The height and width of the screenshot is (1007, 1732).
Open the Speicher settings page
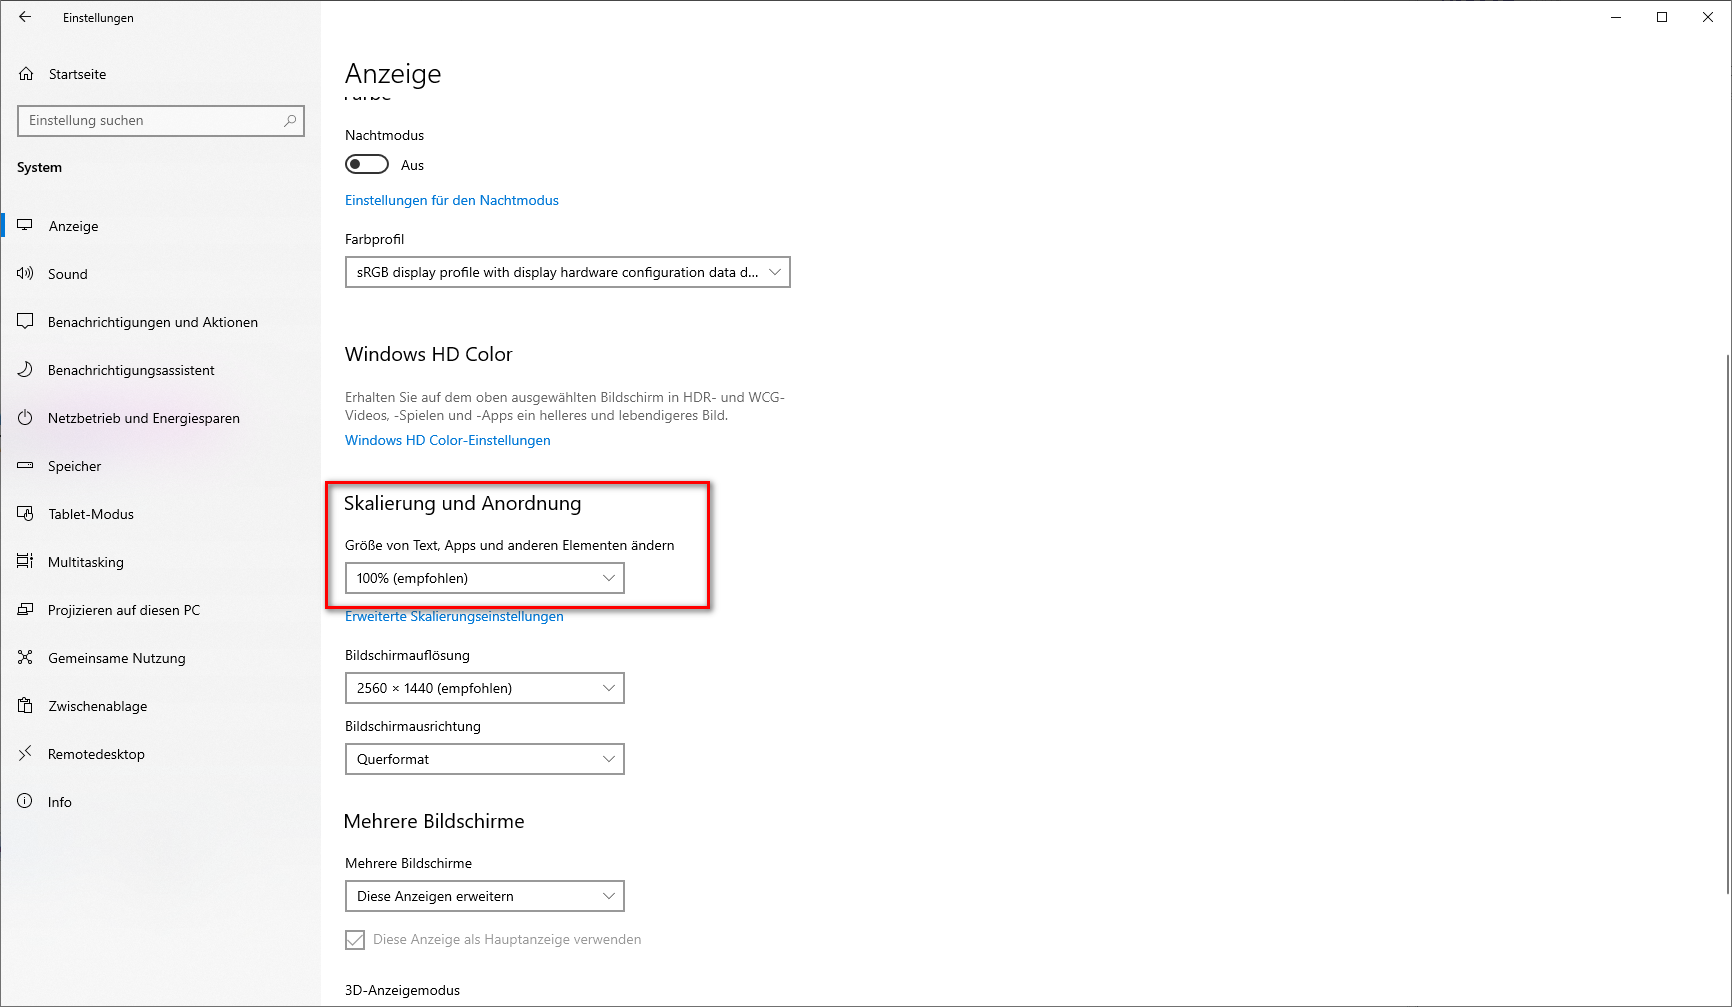click(160, 466)
